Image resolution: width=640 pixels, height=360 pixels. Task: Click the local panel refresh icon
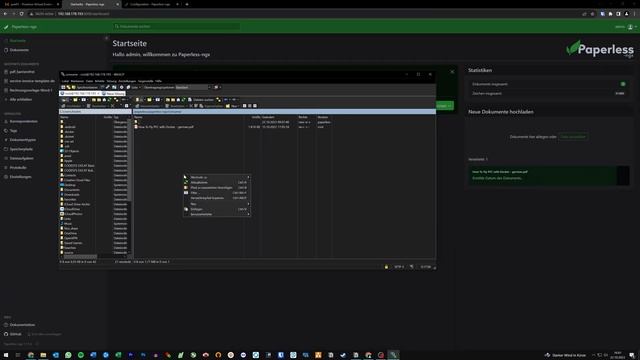pyautogui.click(x=109, y=100)
